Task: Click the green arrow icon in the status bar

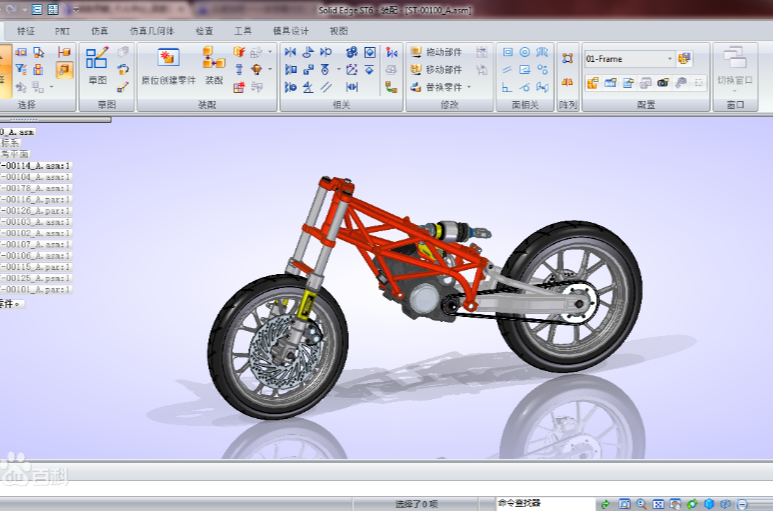Action: [x=605, y=504]
